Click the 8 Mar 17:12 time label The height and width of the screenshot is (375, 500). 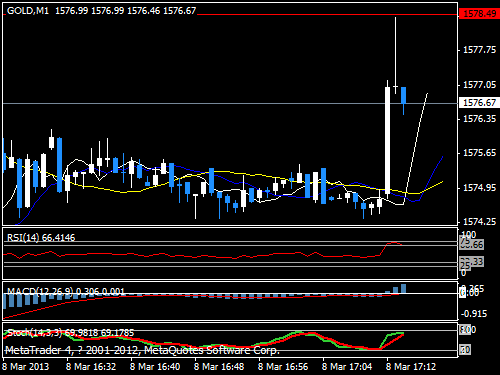[411, 367]
